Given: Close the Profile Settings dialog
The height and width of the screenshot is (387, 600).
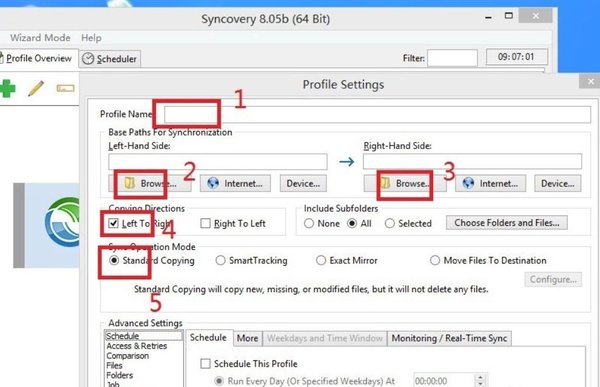Looking at the screenshot, I should tap(590, 82).
